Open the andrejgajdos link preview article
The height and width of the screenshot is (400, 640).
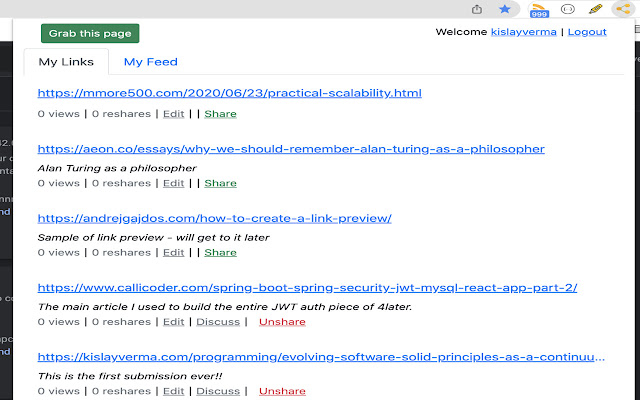[x=214, y=218]
